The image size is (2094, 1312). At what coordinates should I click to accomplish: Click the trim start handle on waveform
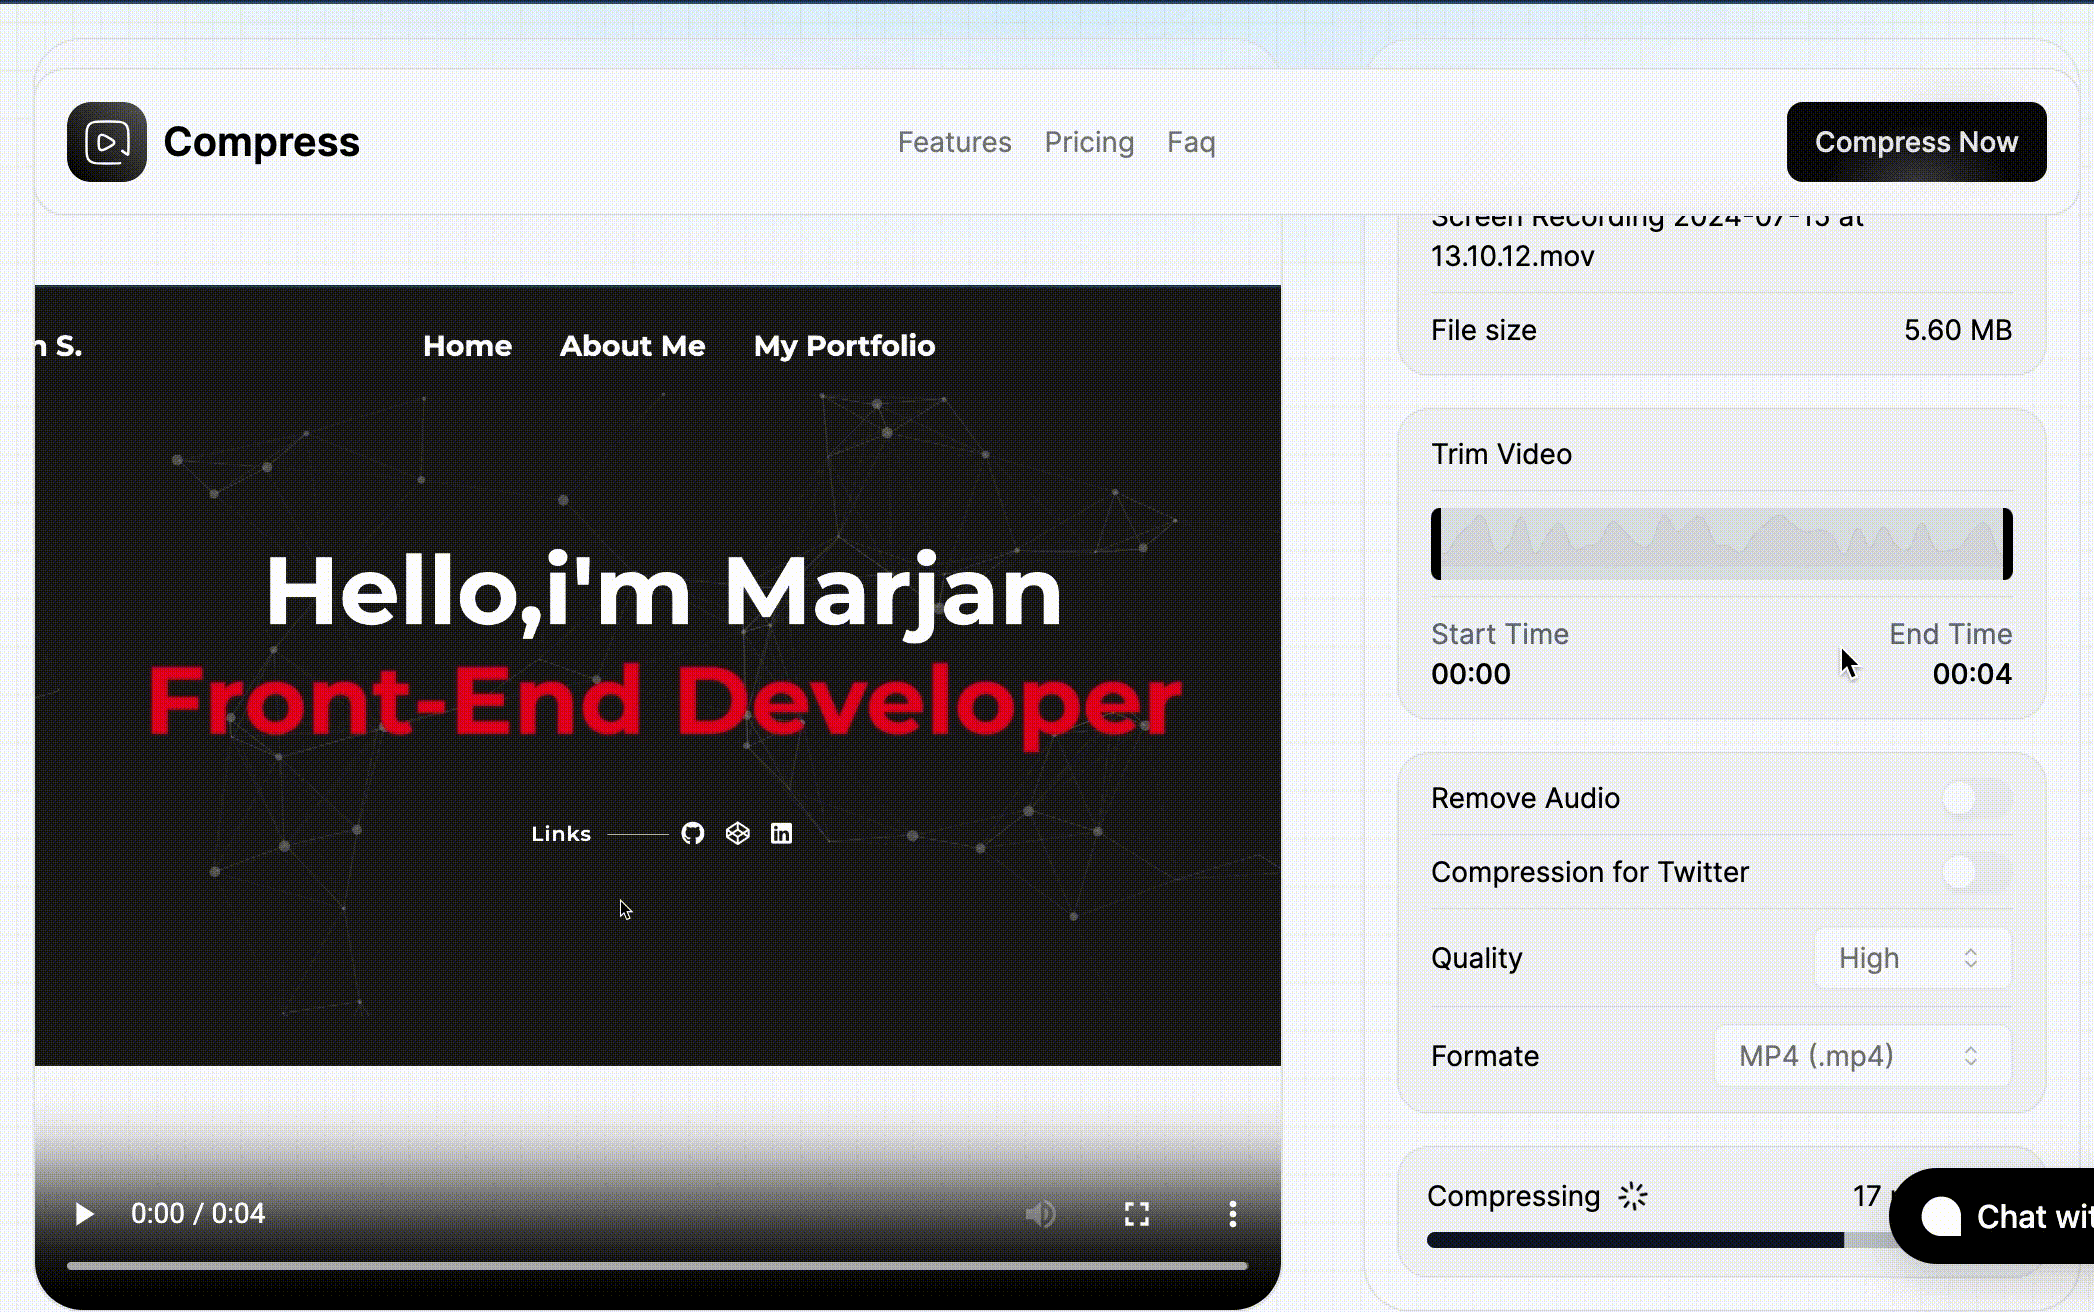tap(1437, 544)
